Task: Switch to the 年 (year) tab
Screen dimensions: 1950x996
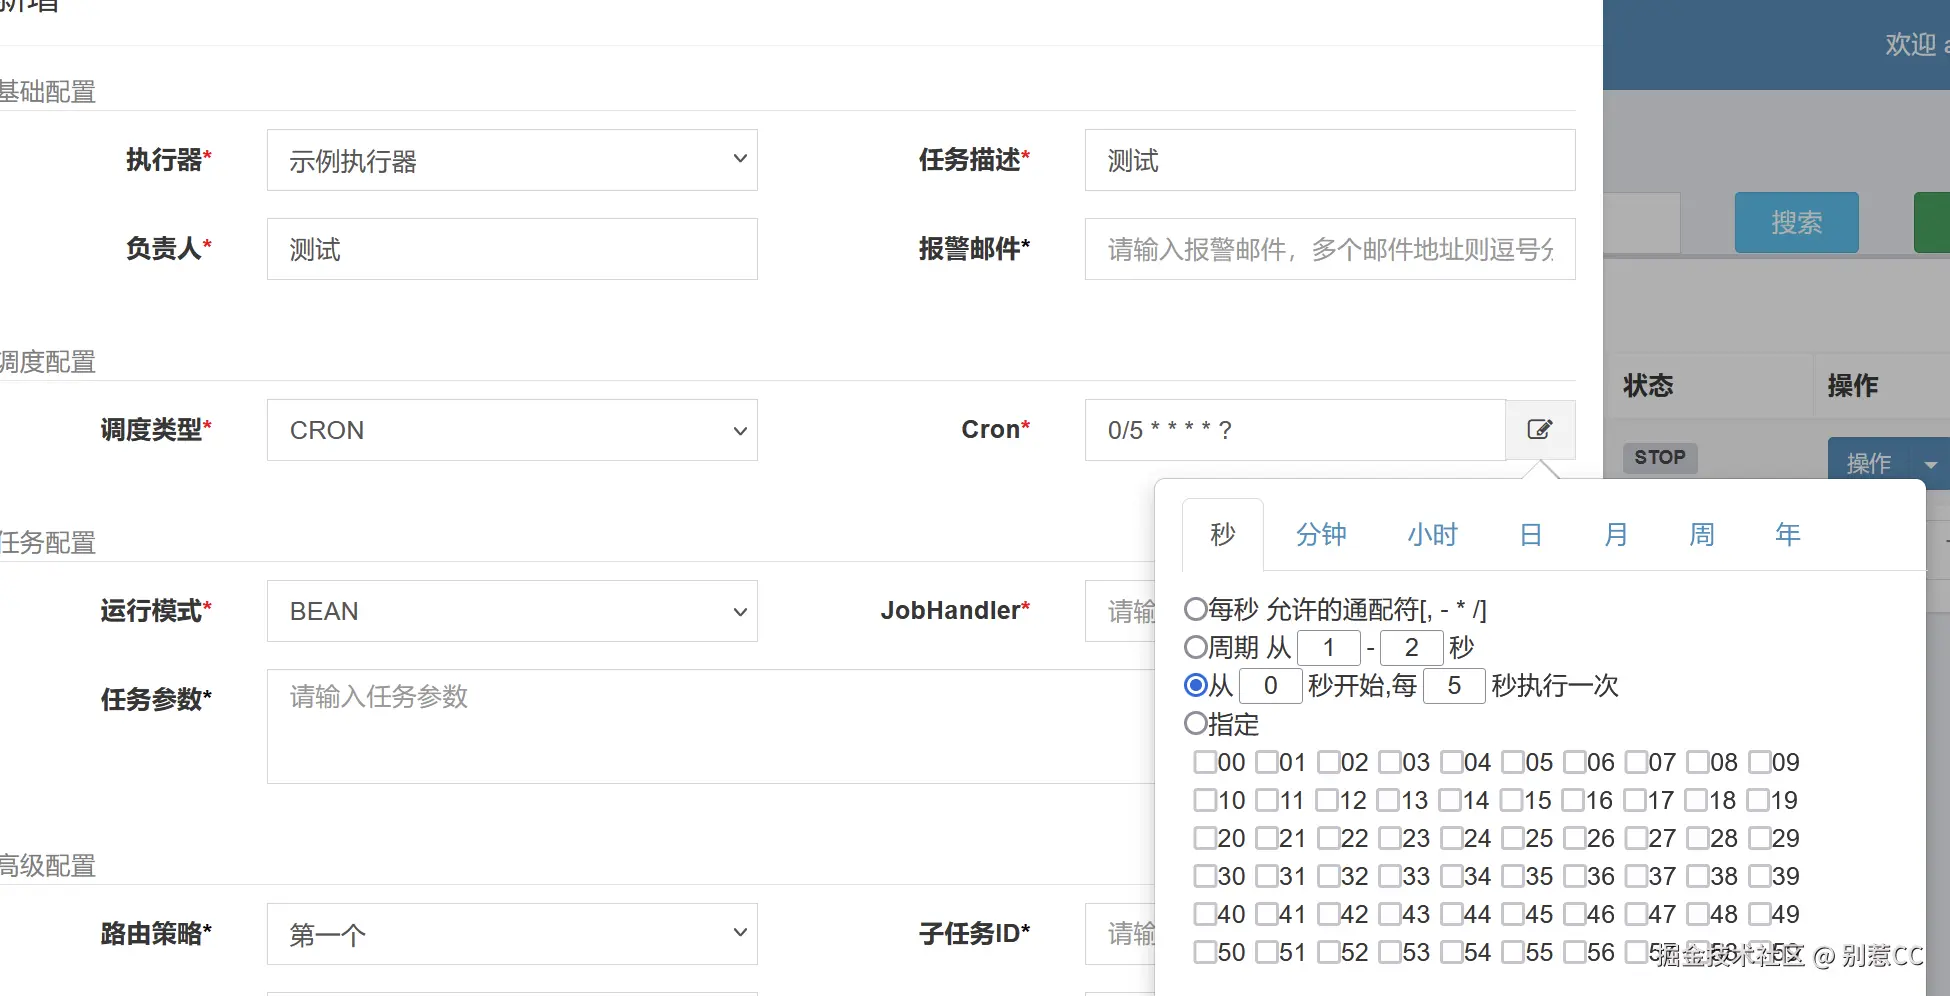Action: (x=1787, y=534)
